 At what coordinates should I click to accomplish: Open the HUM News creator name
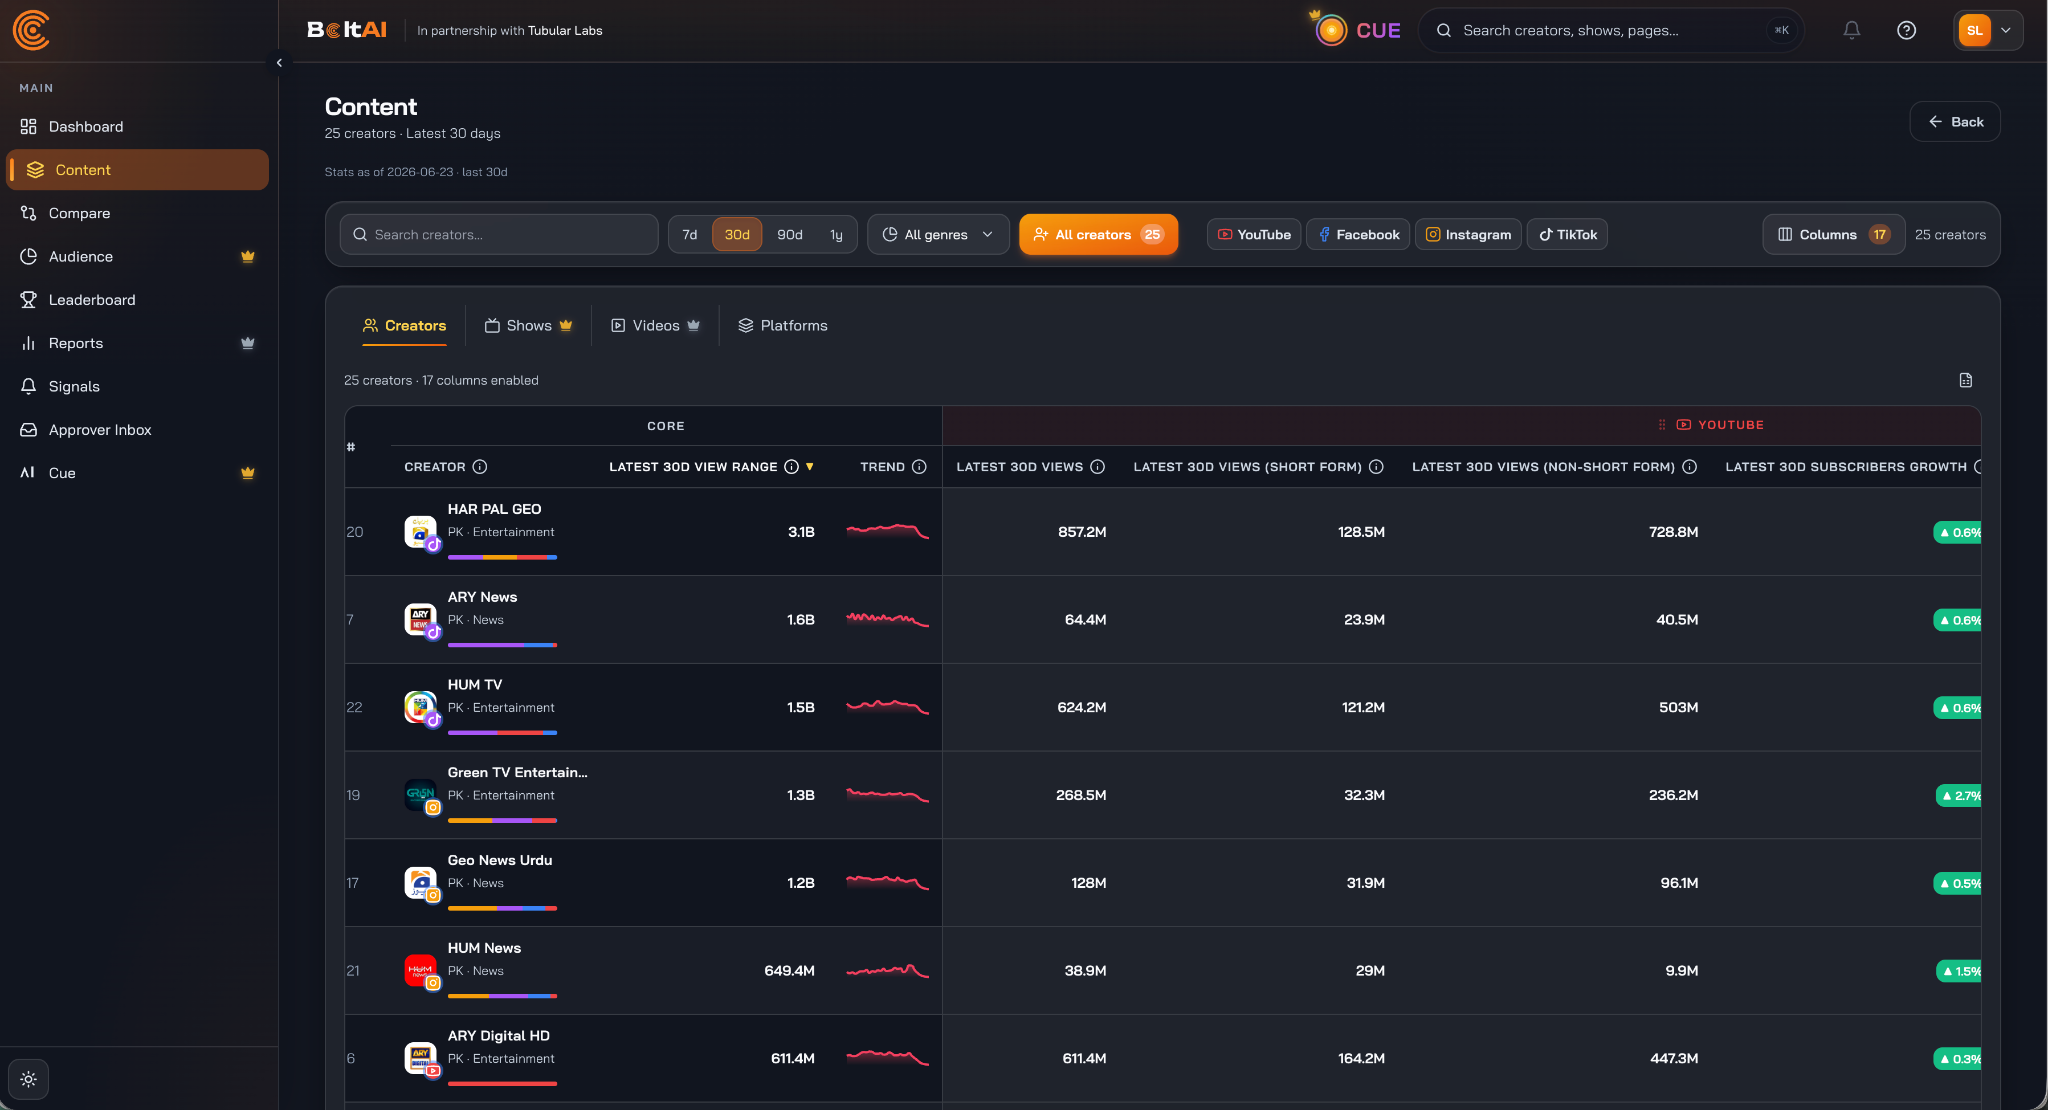[484, 948]
